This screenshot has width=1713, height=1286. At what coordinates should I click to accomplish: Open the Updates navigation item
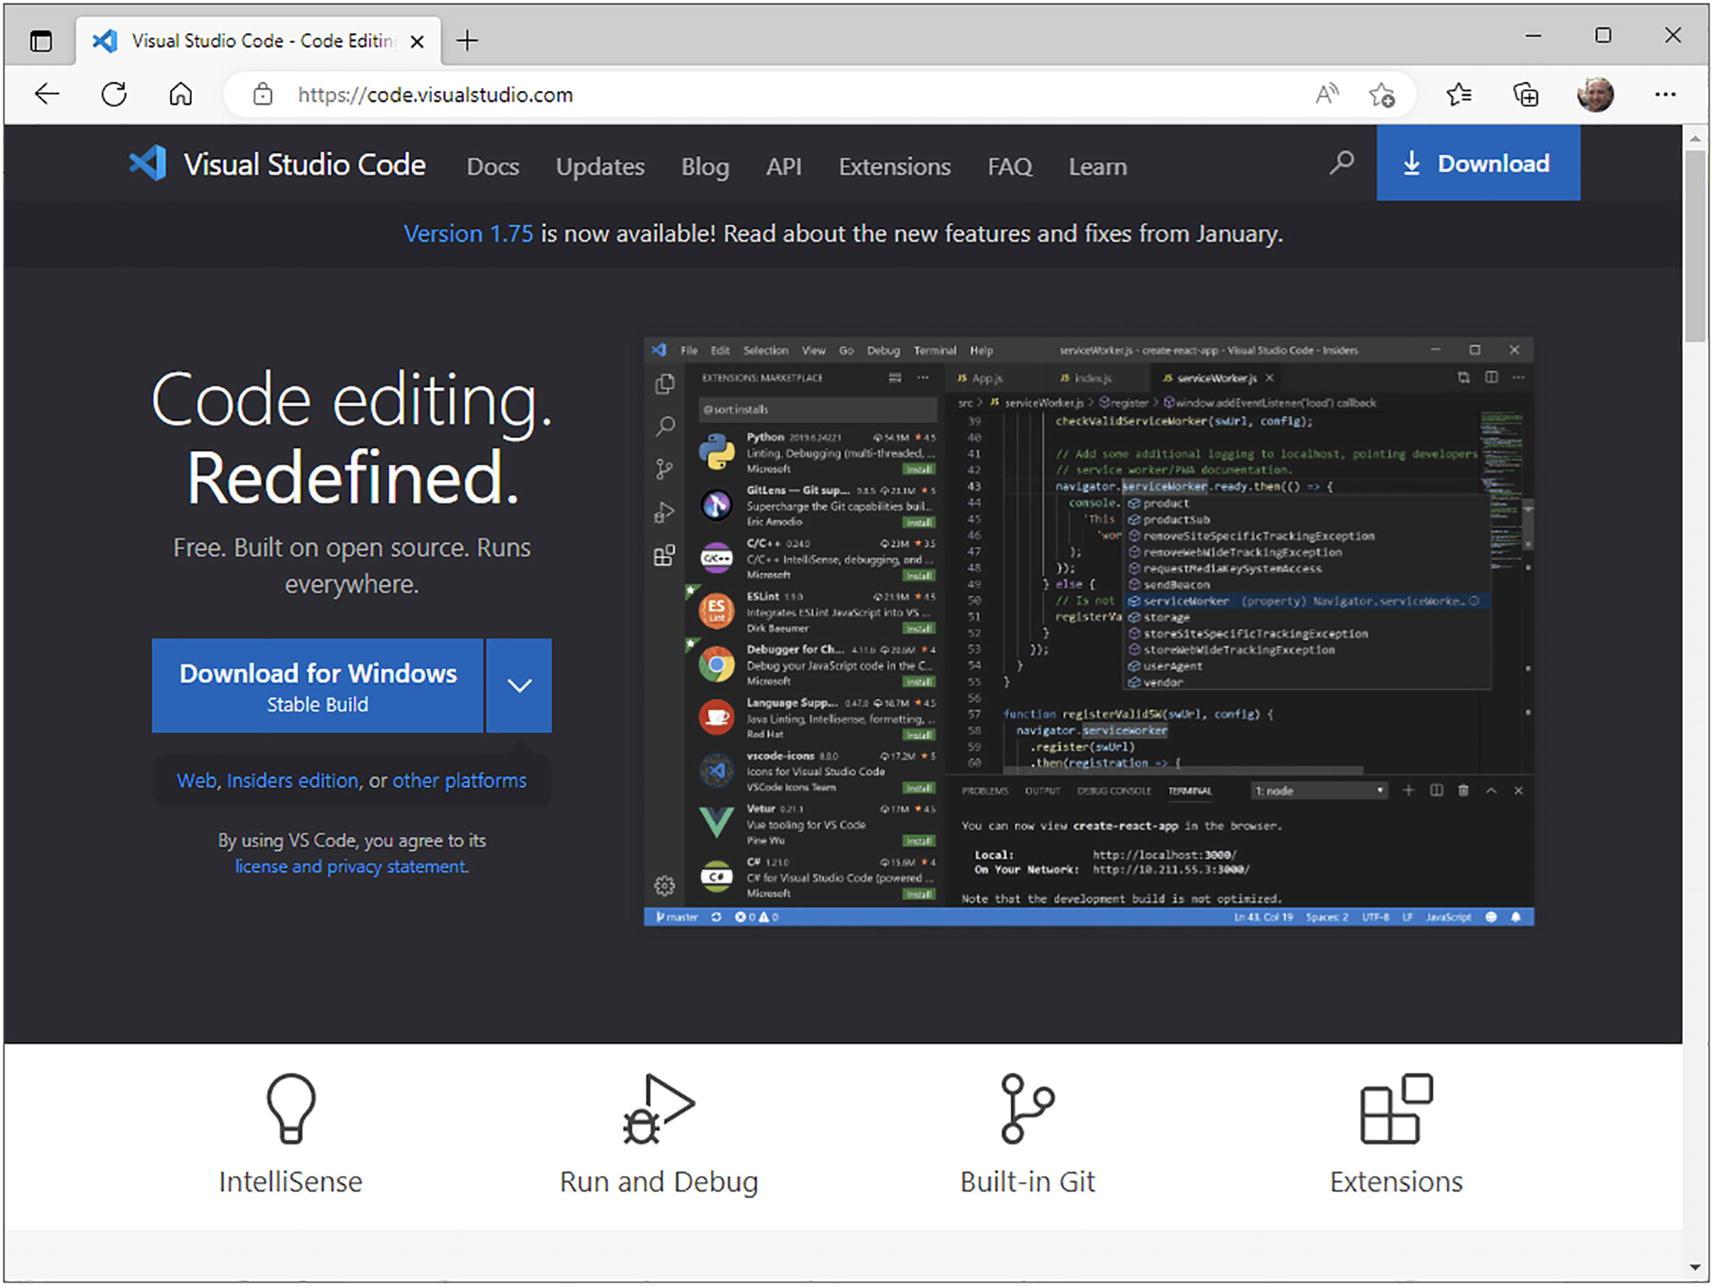tap(600, 167)
